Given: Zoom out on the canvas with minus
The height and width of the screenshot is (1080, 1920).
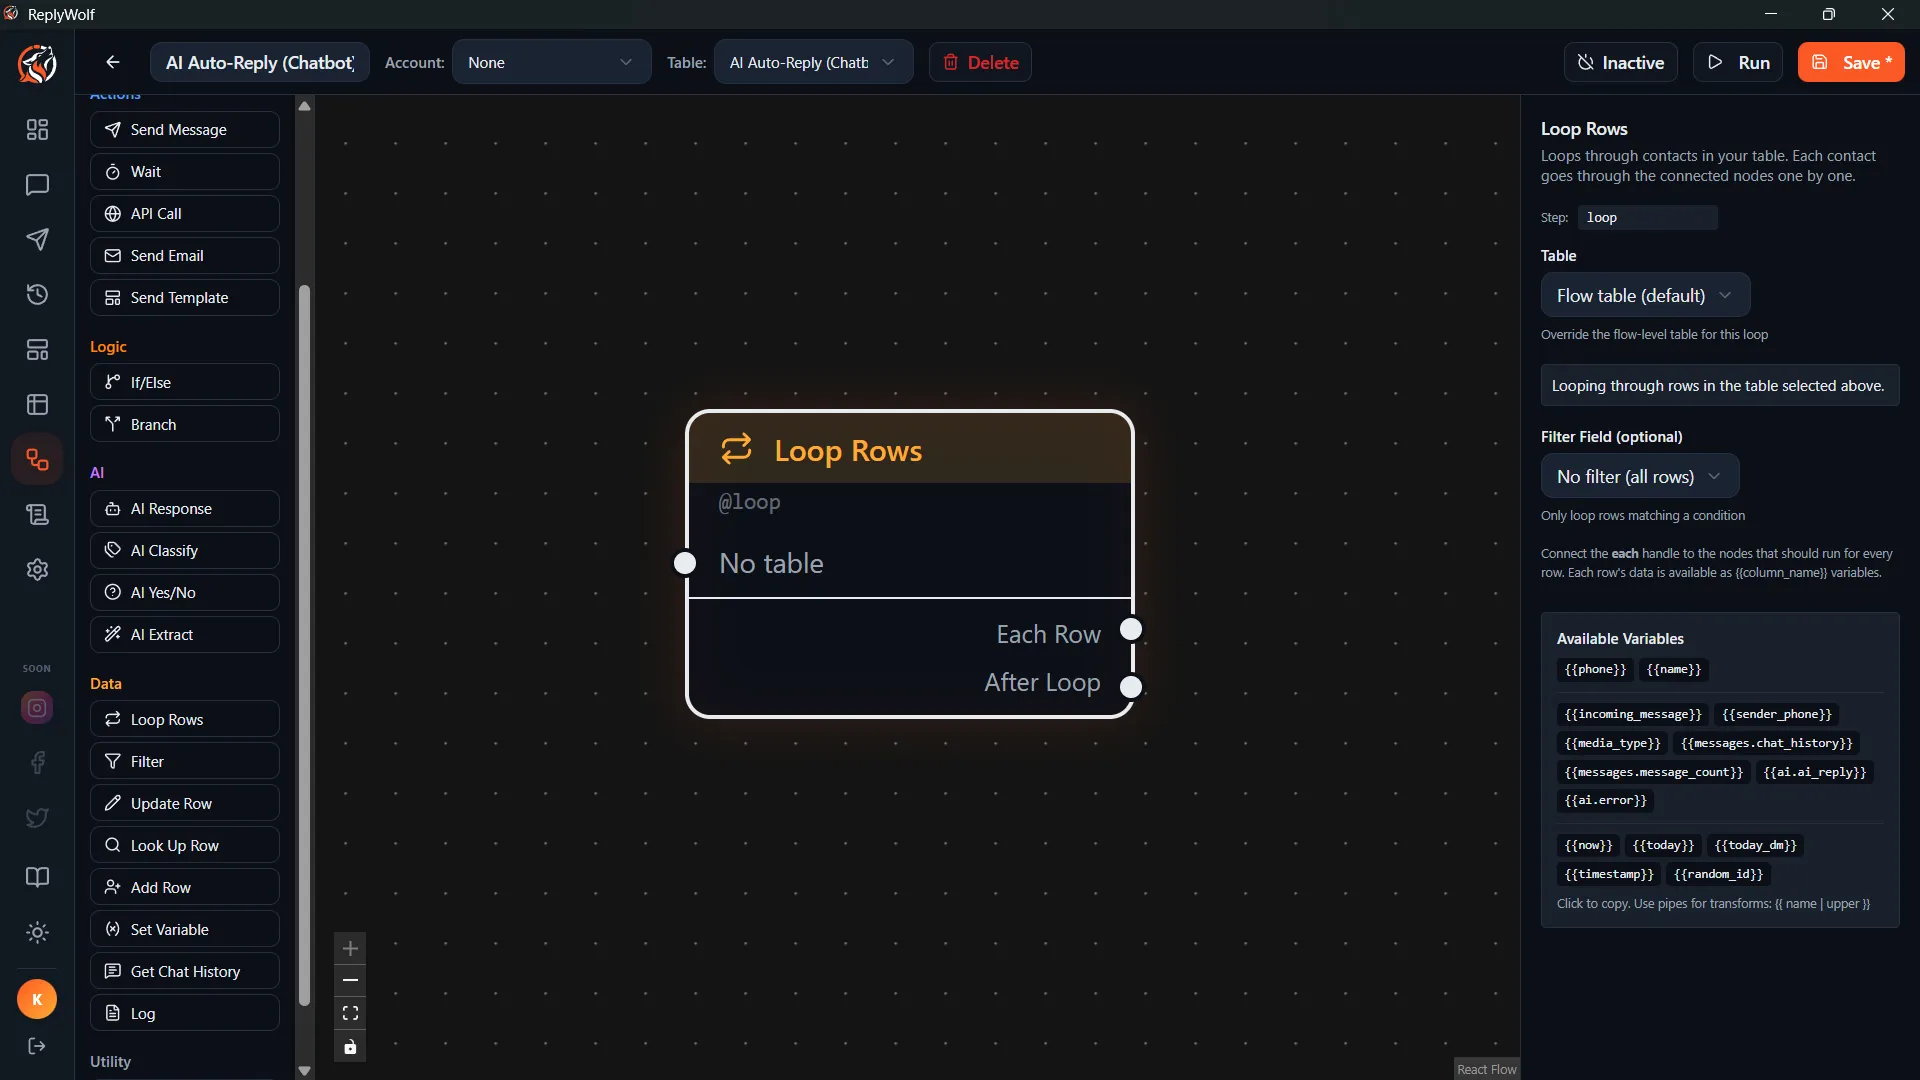Looking at the screenshot, I should pyautogui.click(x=350, y=981).
